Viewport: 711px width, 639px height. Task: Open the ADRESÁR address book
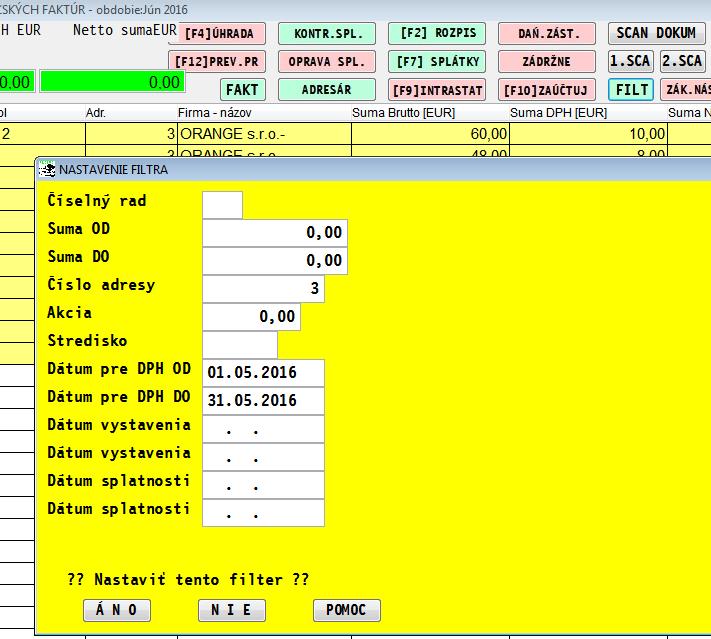(327, 90)
